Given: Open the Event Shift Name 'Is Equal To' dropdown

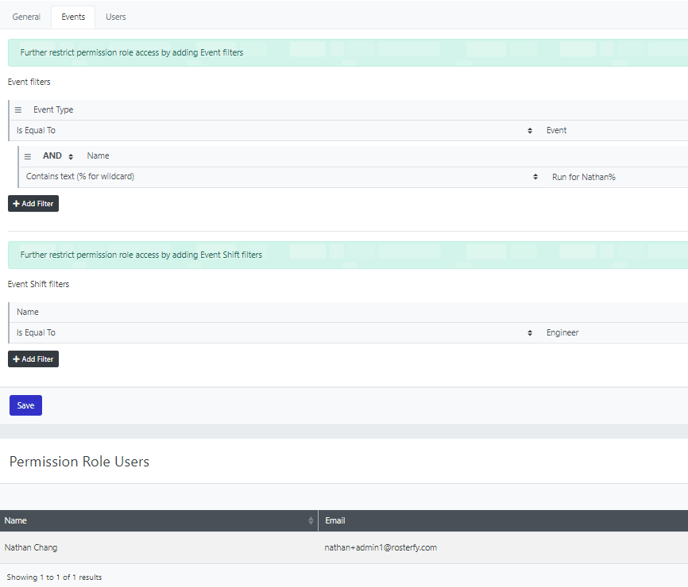Looking at the screenshot, I should pyautogui.click(x=274, y=333).
